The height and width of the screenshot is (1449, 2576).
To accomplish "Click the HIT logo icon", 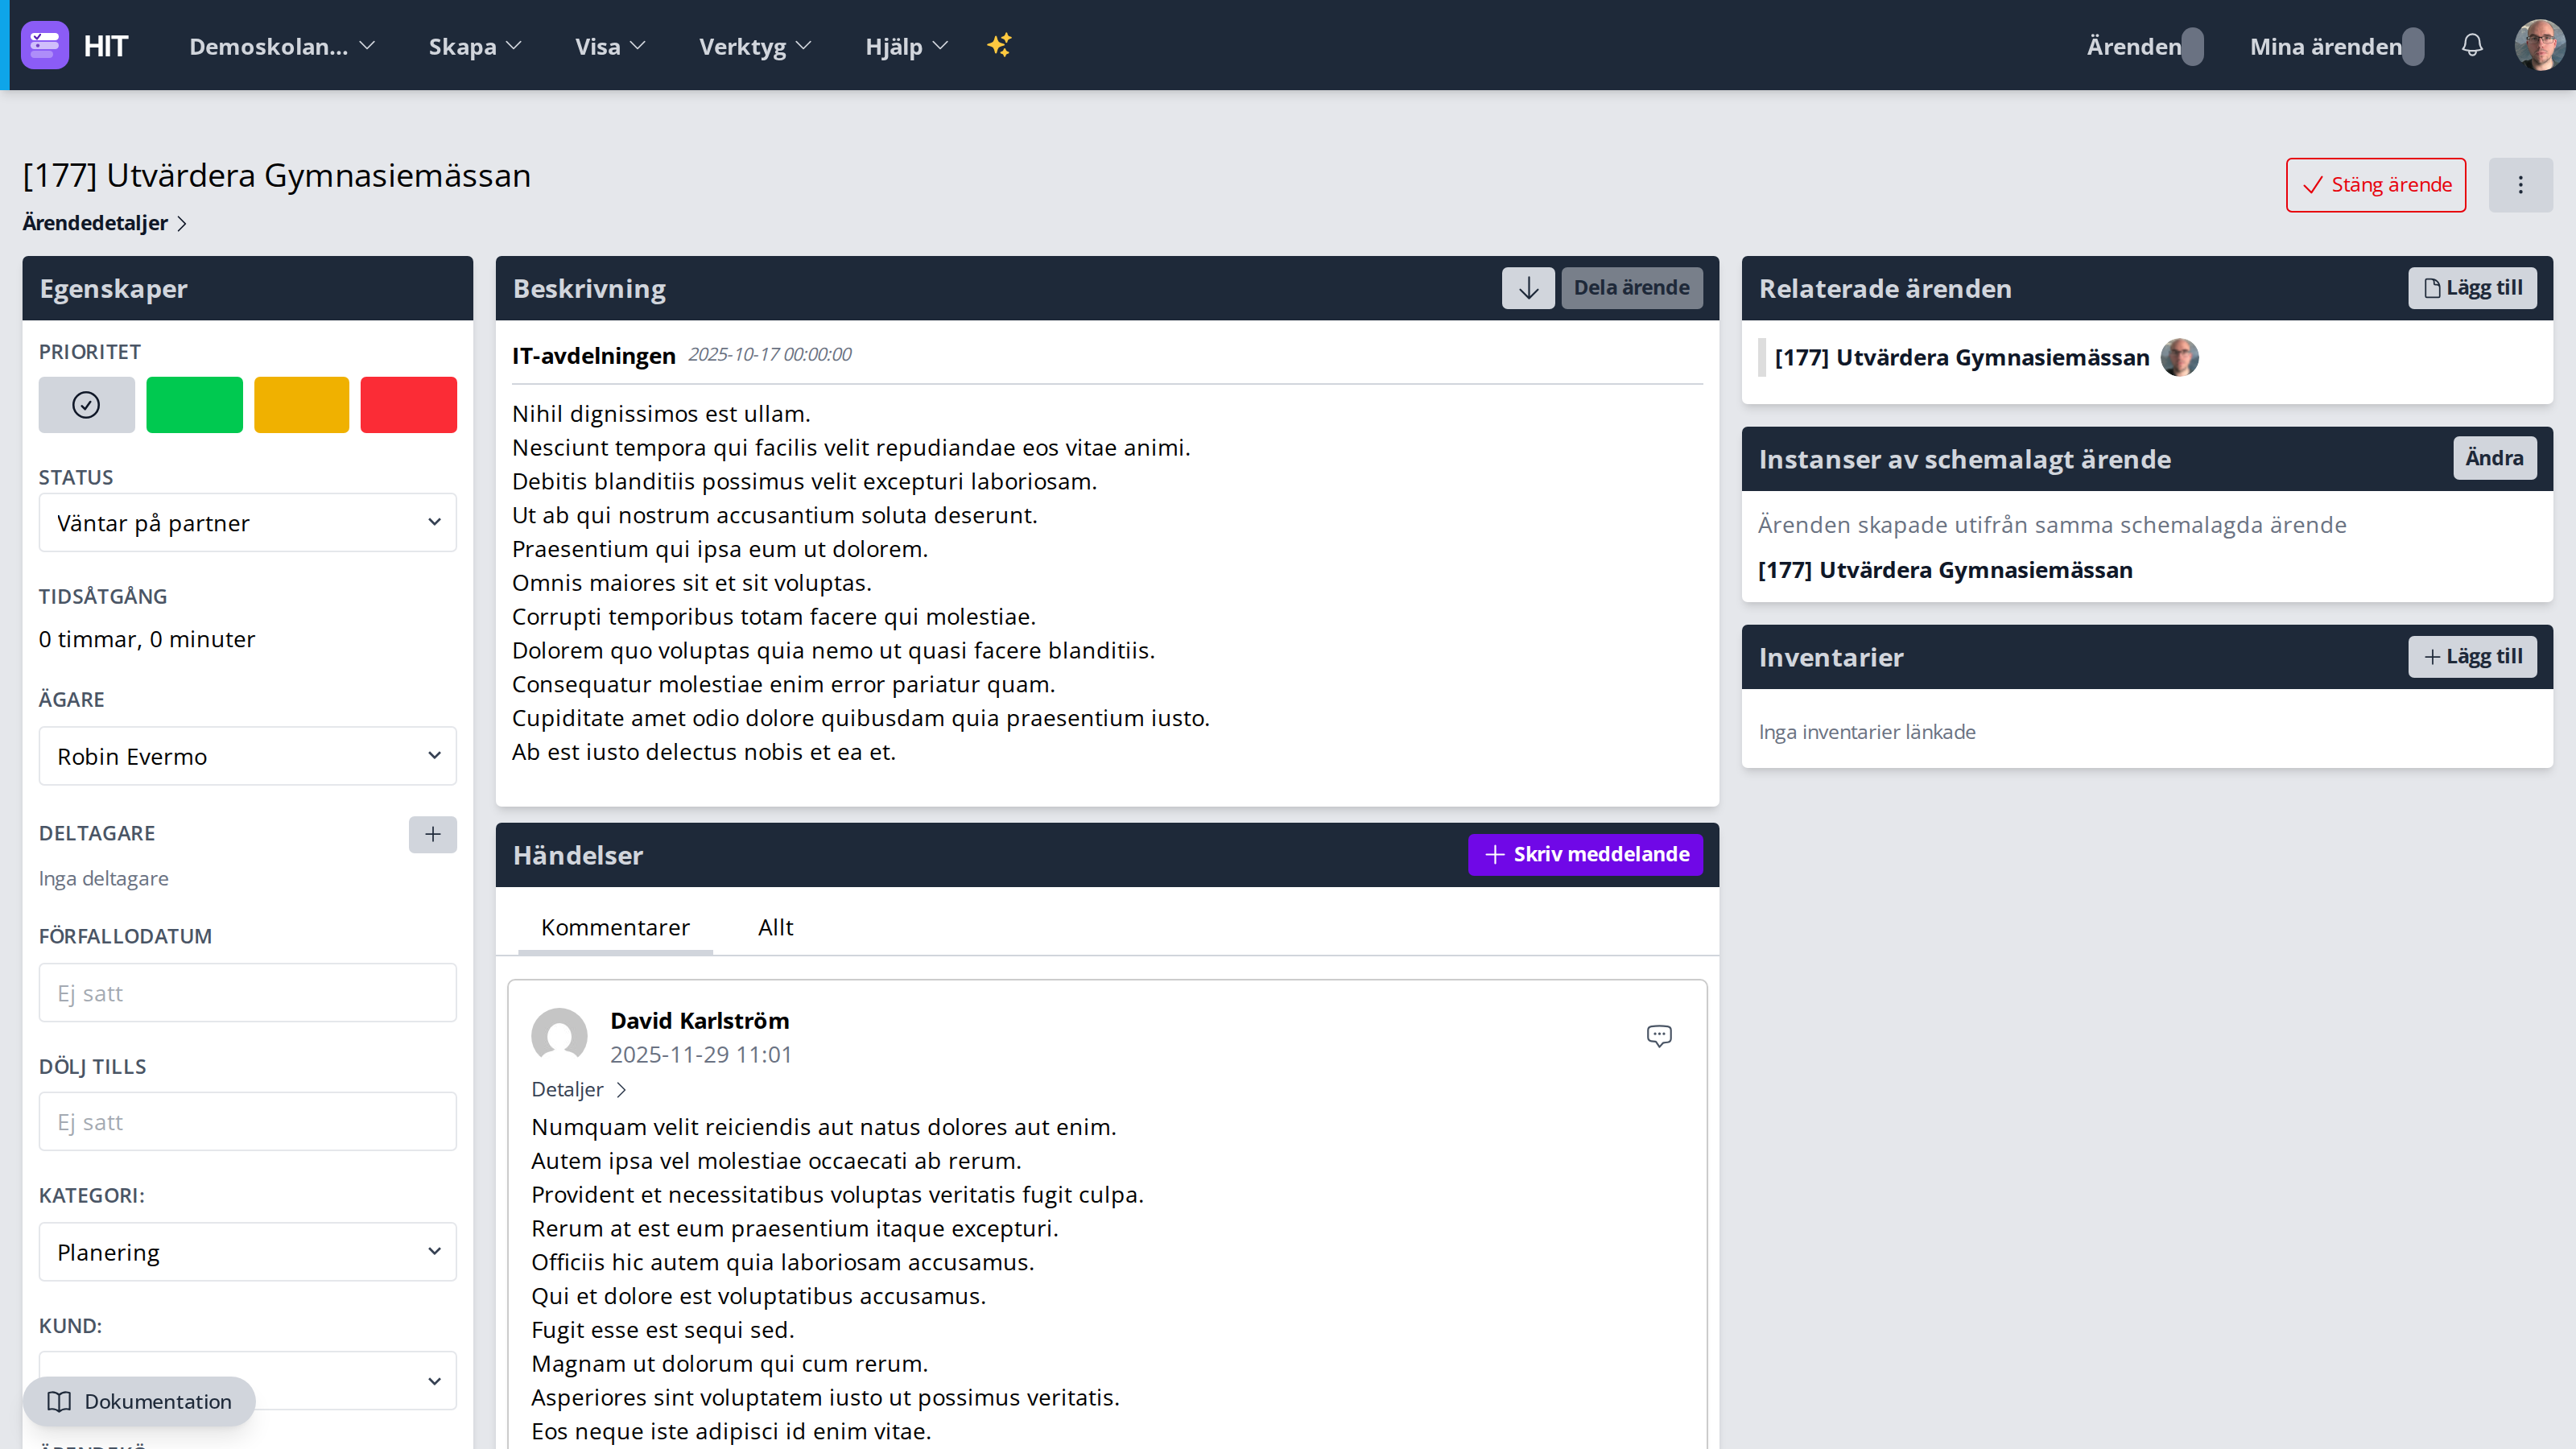I will coord(45,45).
